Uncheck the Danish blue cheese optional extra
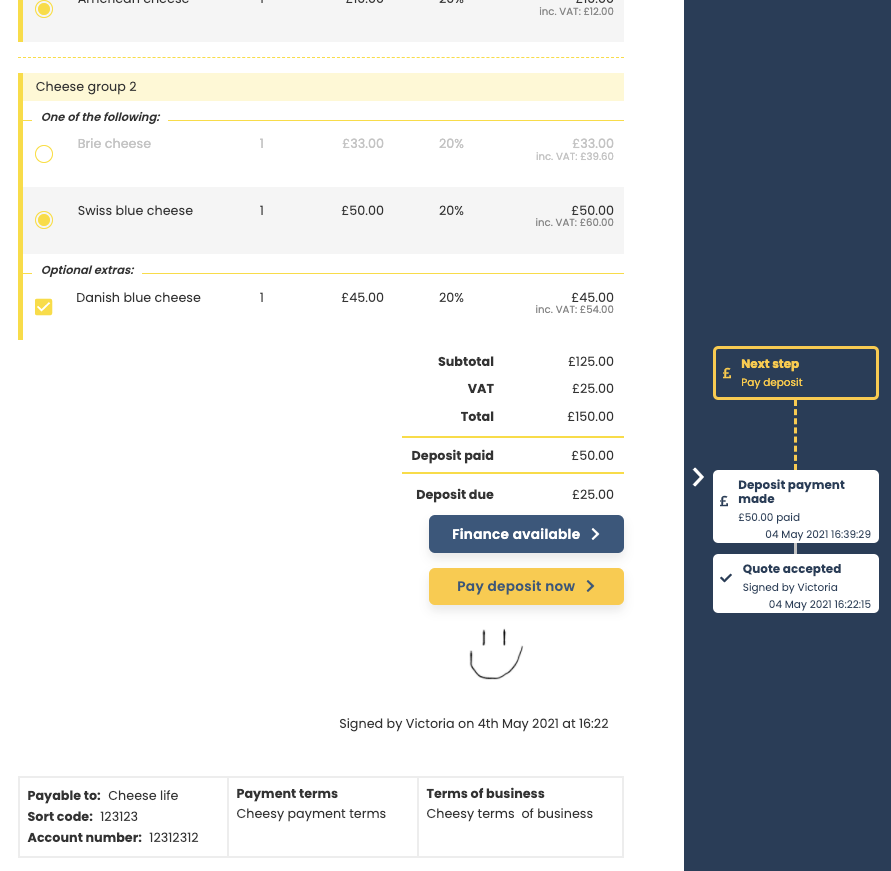The image size is (891, 871). pos(44,307)
